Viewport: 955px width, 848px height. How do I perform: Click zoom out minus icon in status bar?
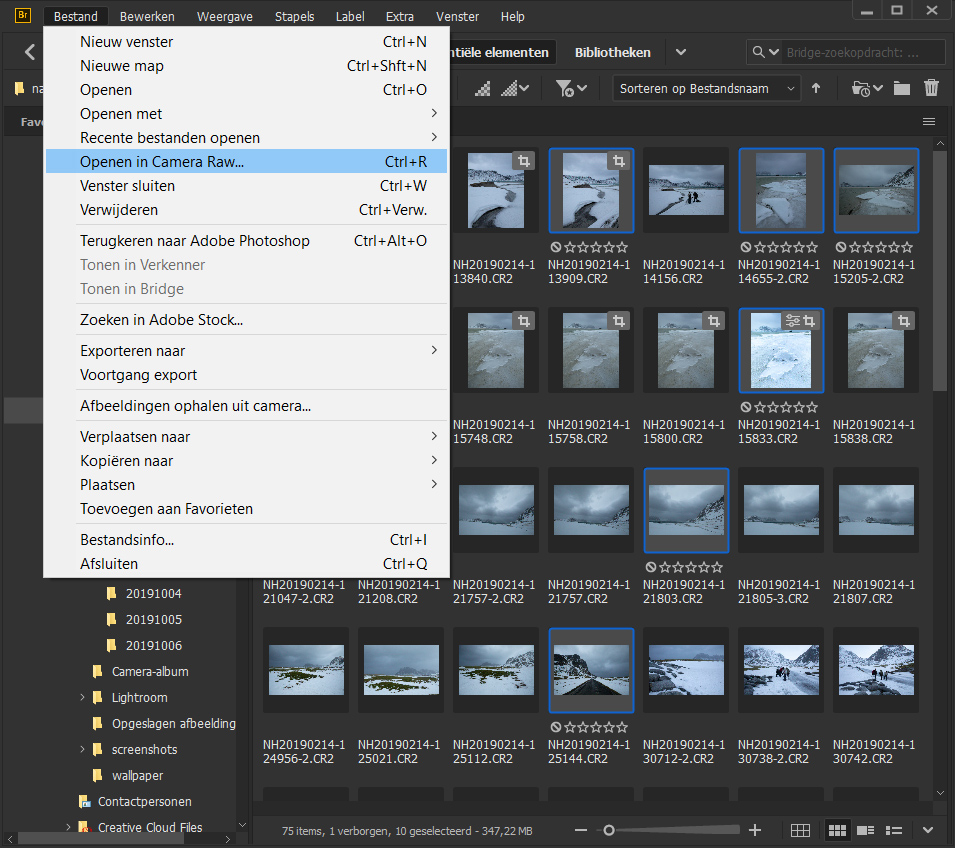click(581, 830)
